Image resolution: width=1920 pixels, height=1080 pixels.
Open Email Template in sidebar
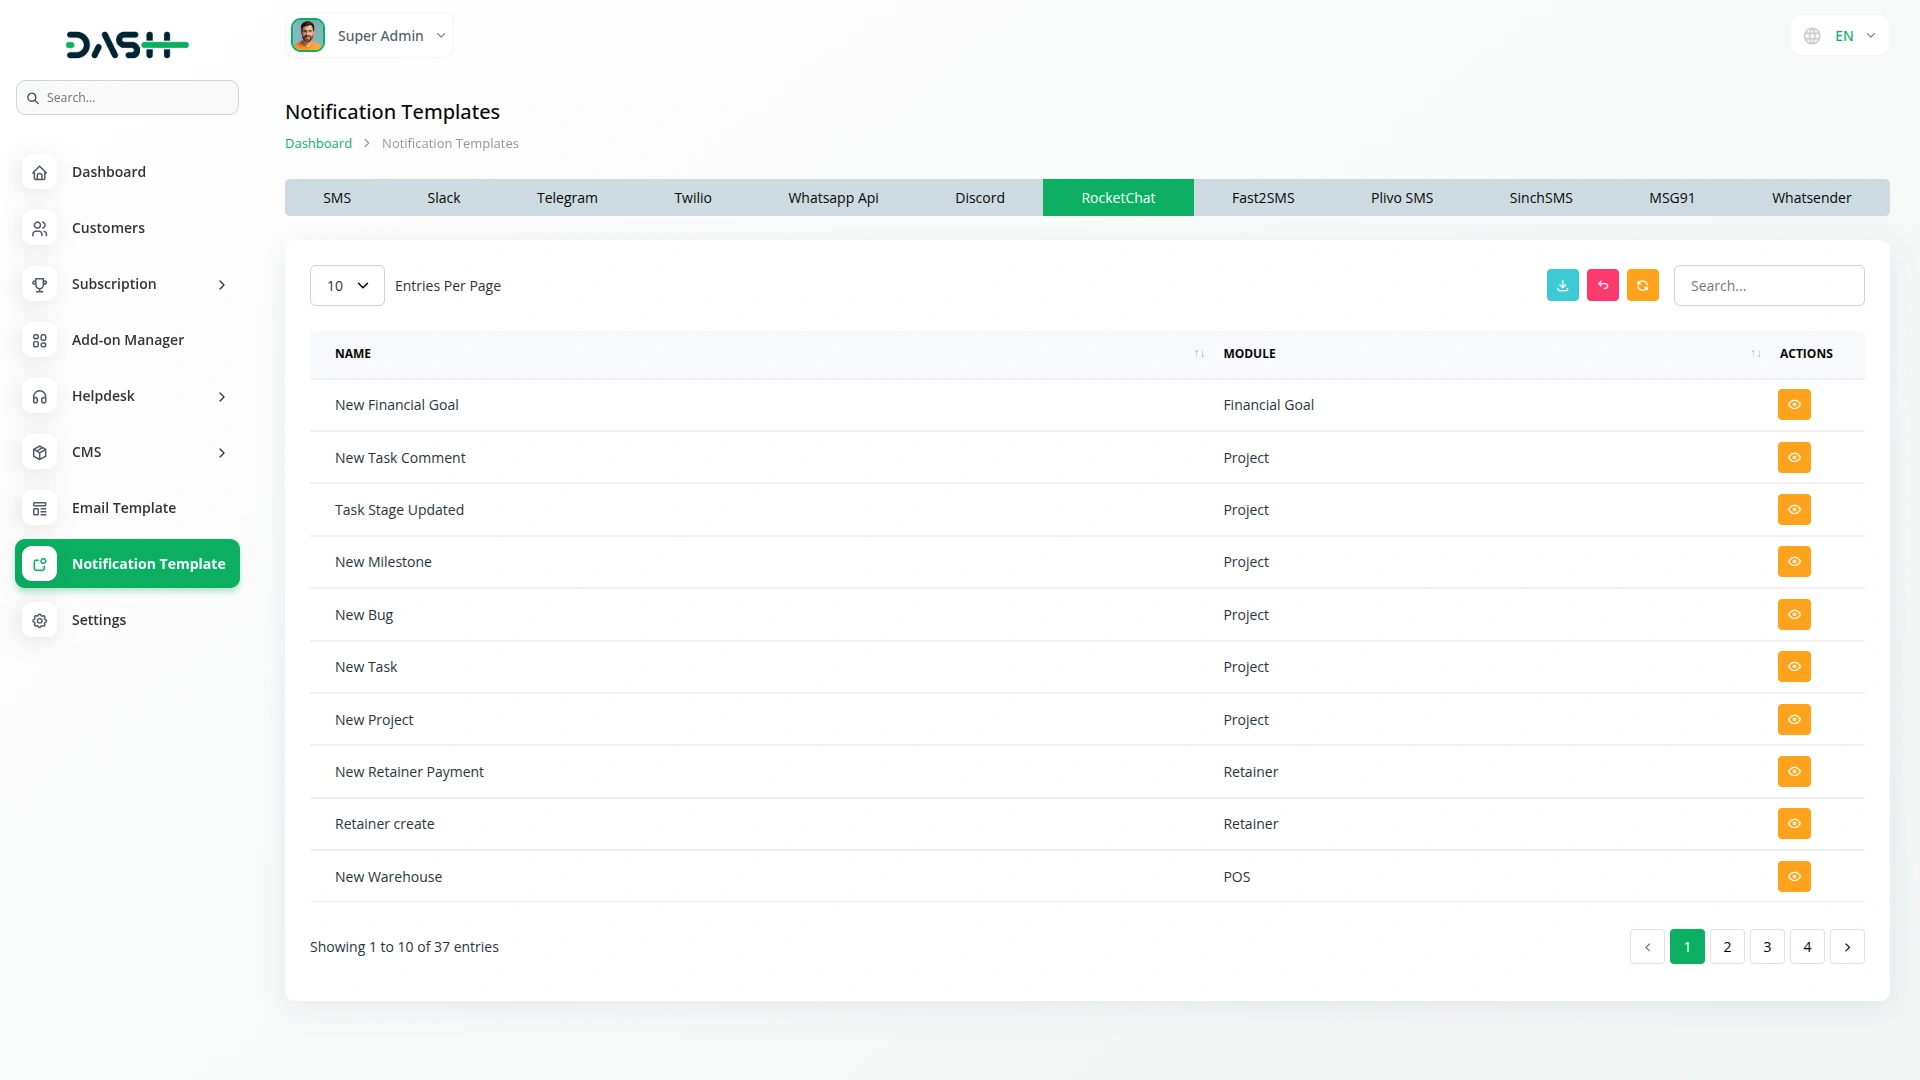(x=123, y=508)
